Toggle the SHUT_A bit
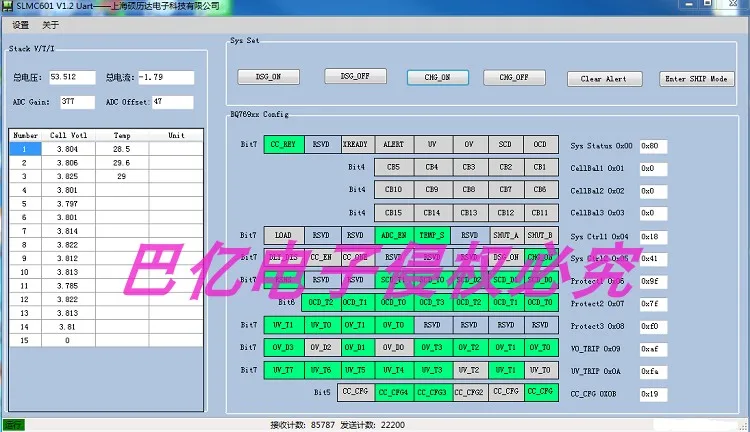This screenshot has height=432, width=750. [506, 235]
